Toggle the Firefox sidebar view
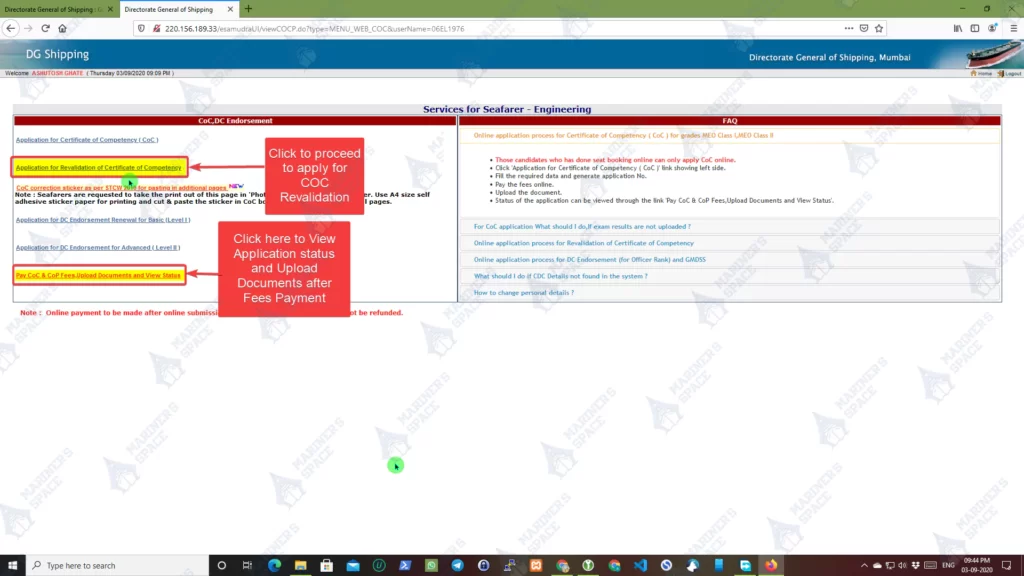The width and height of the screenshot is (1024, 576). [974, 28]
